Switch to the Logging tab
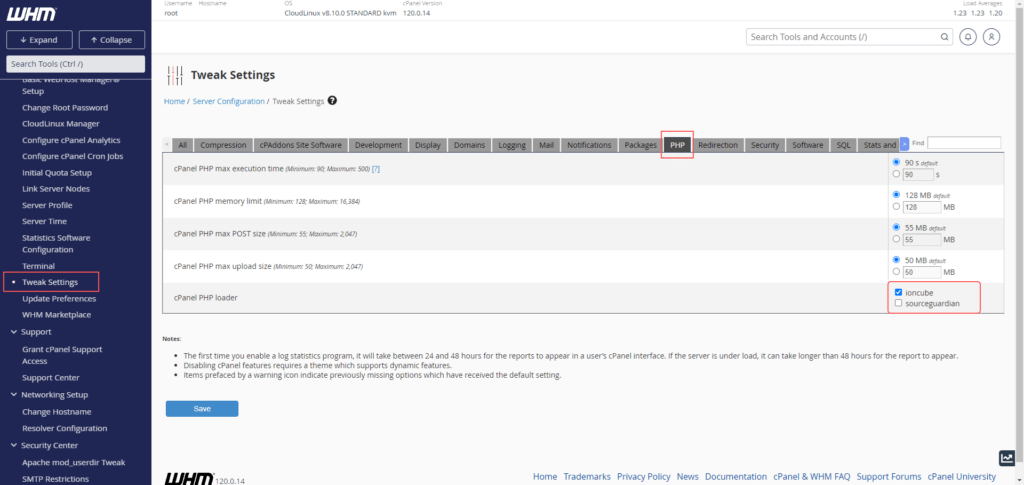 [x=512, y=145]
